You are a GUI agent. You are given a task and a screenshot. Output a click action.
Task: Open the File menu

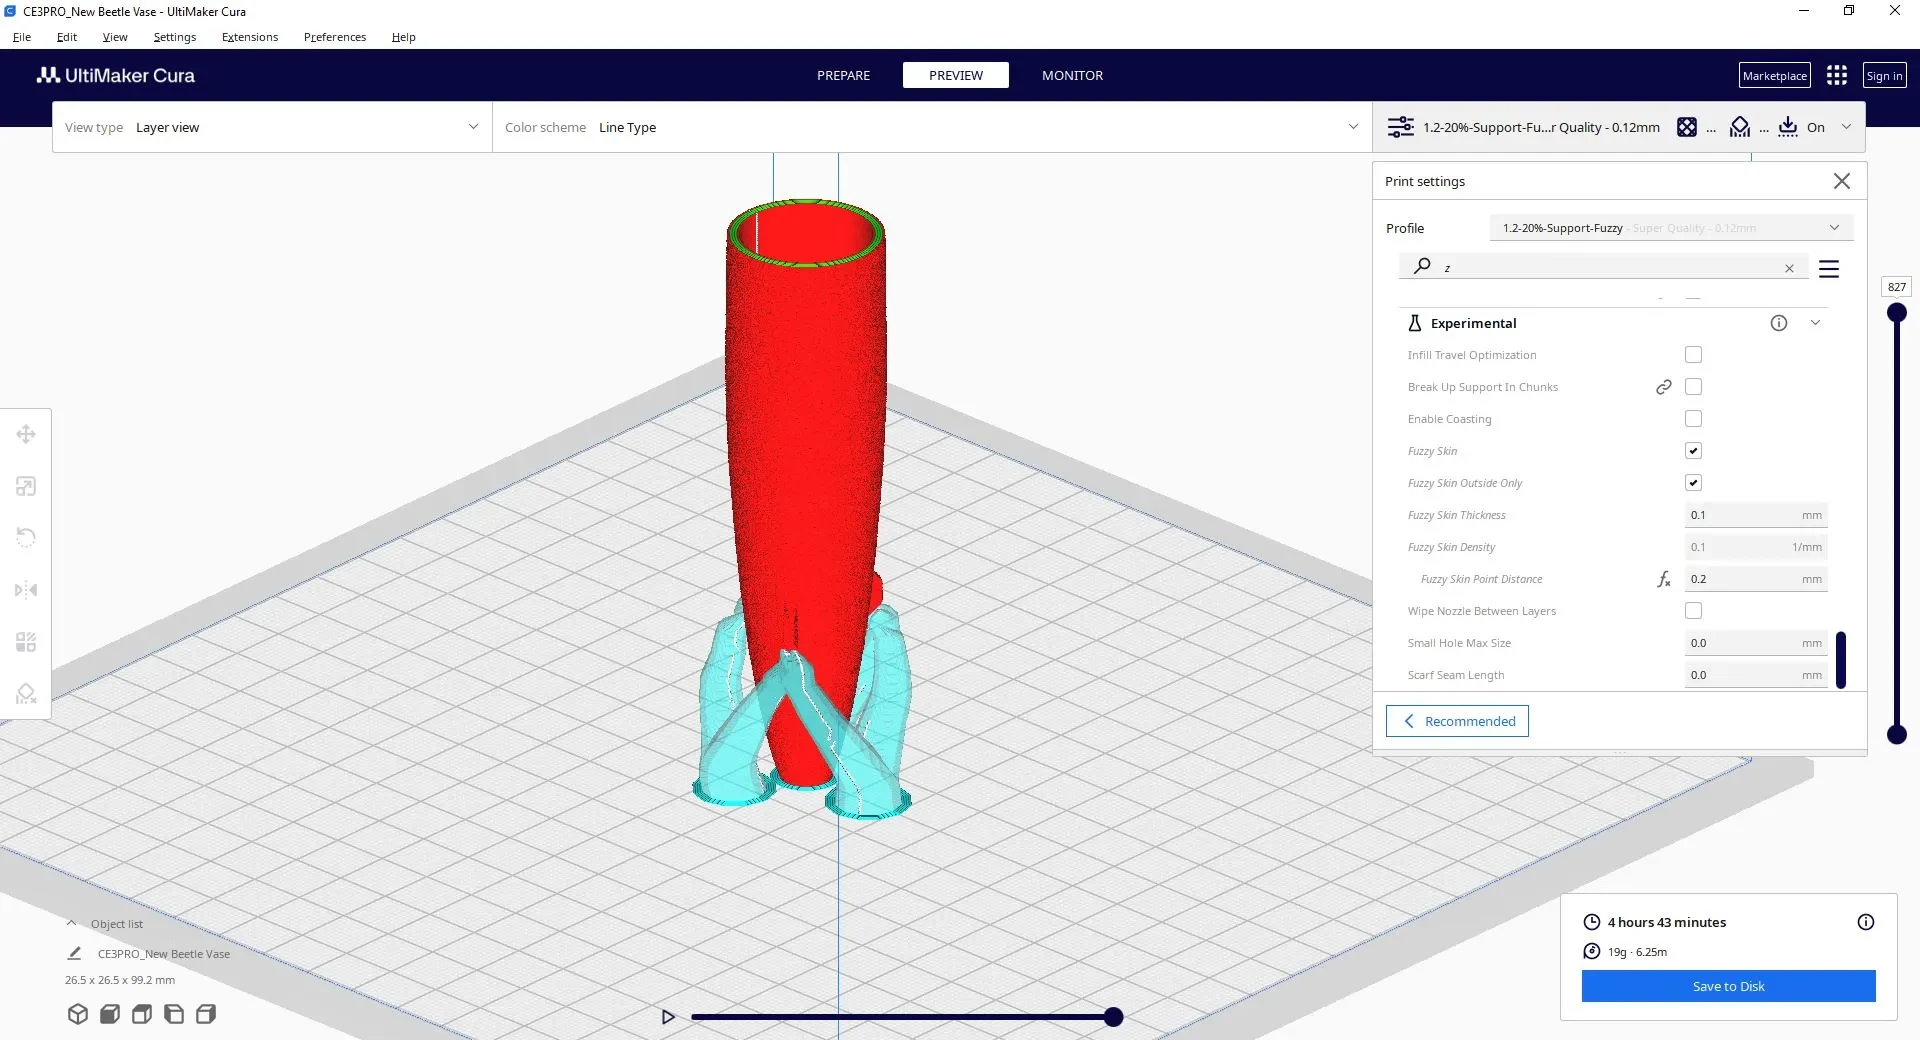[22, 37]
